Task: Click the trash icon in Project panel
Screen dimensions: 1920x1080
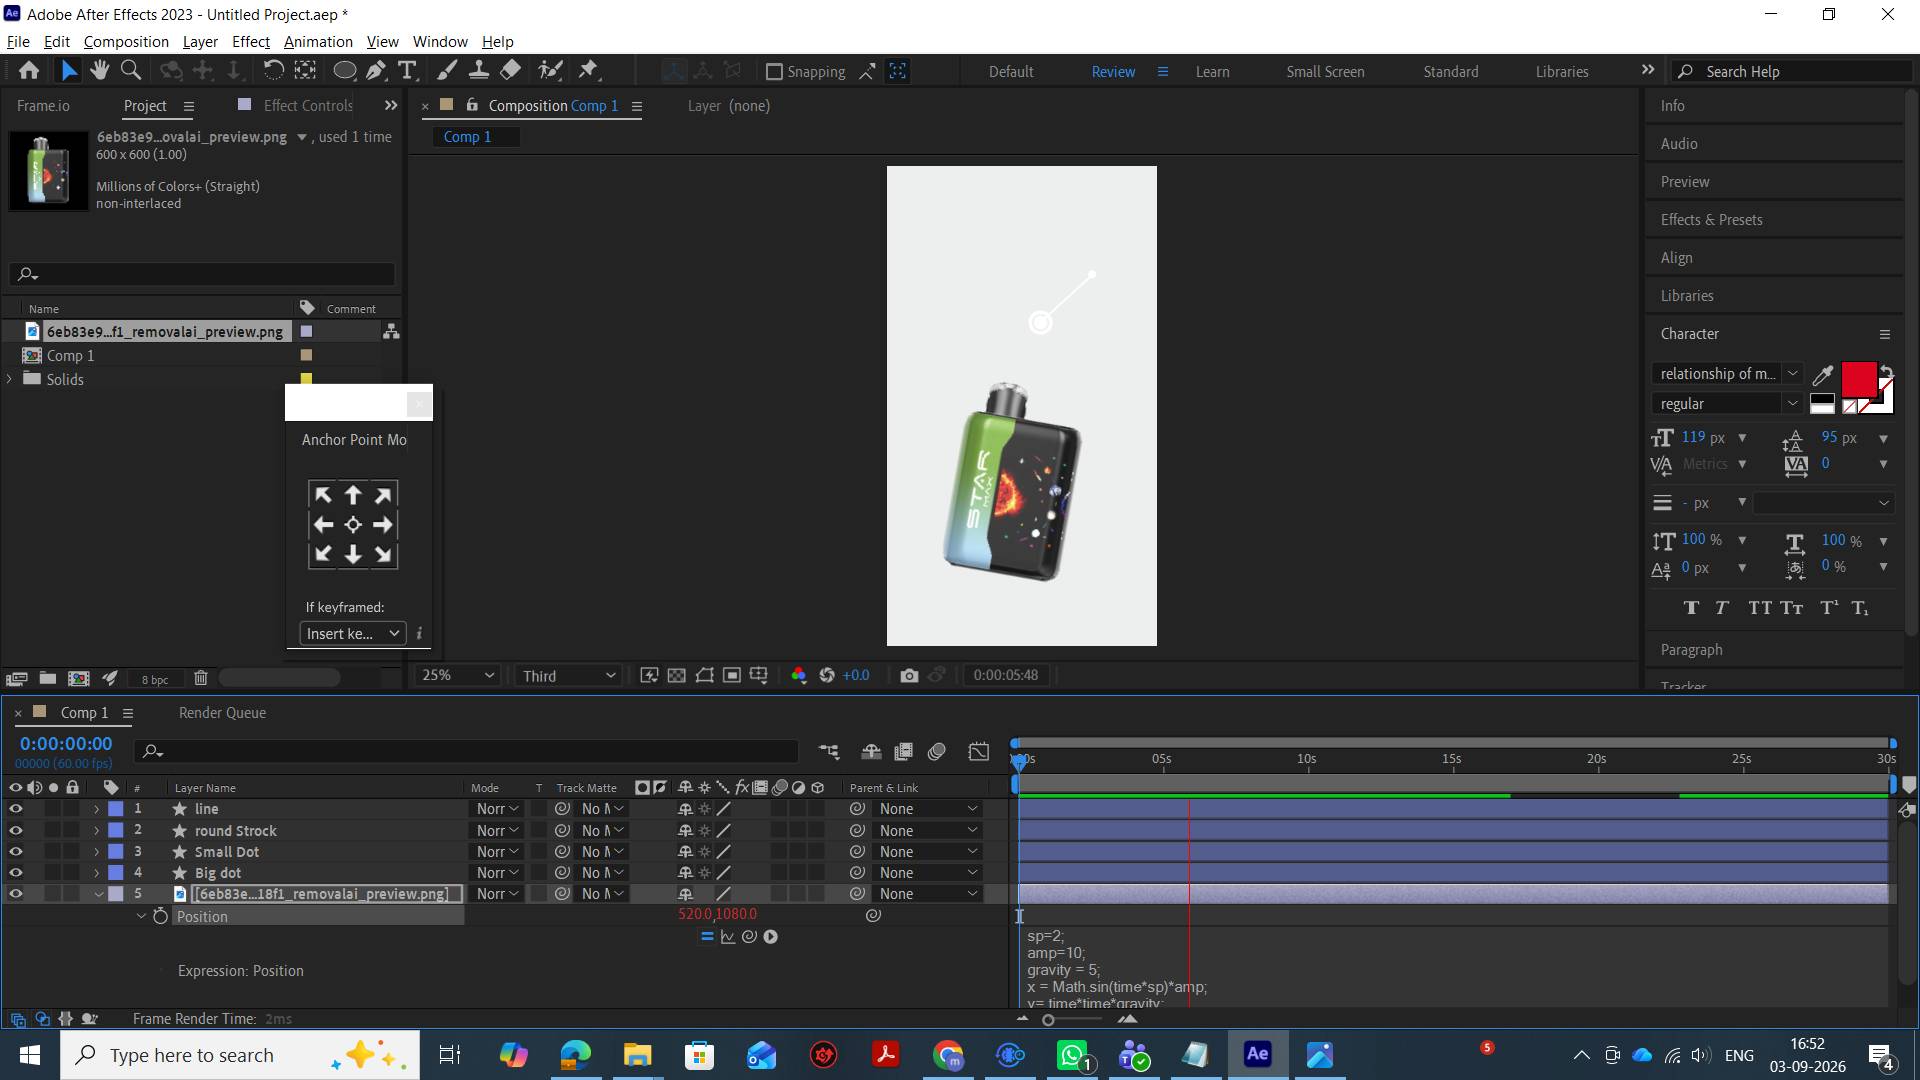Action: (x=201, y=678)
